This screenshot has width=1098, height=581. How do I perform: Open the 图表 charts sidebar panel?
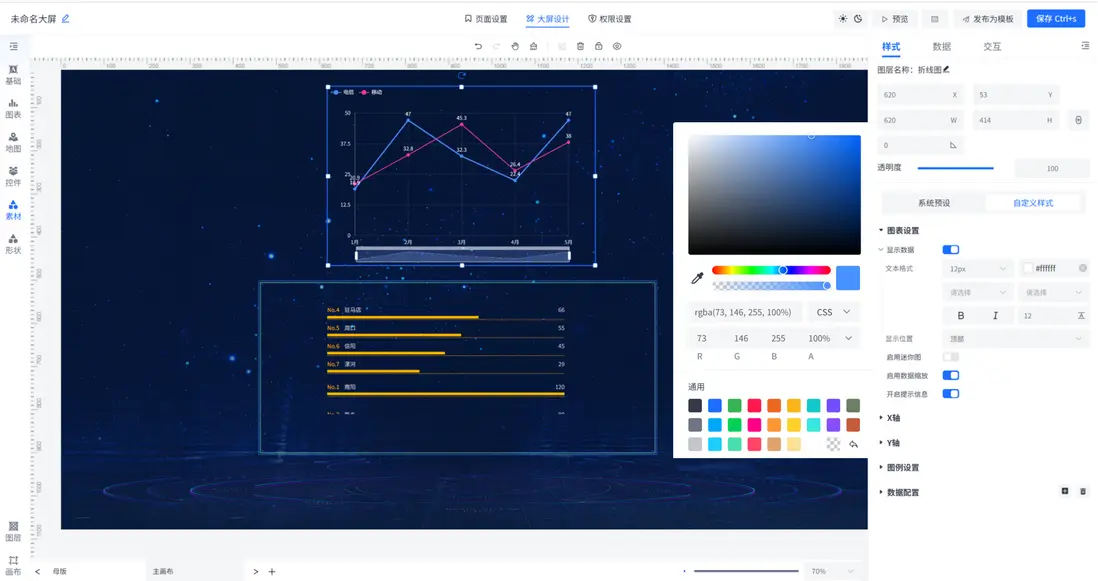point(13,108)
